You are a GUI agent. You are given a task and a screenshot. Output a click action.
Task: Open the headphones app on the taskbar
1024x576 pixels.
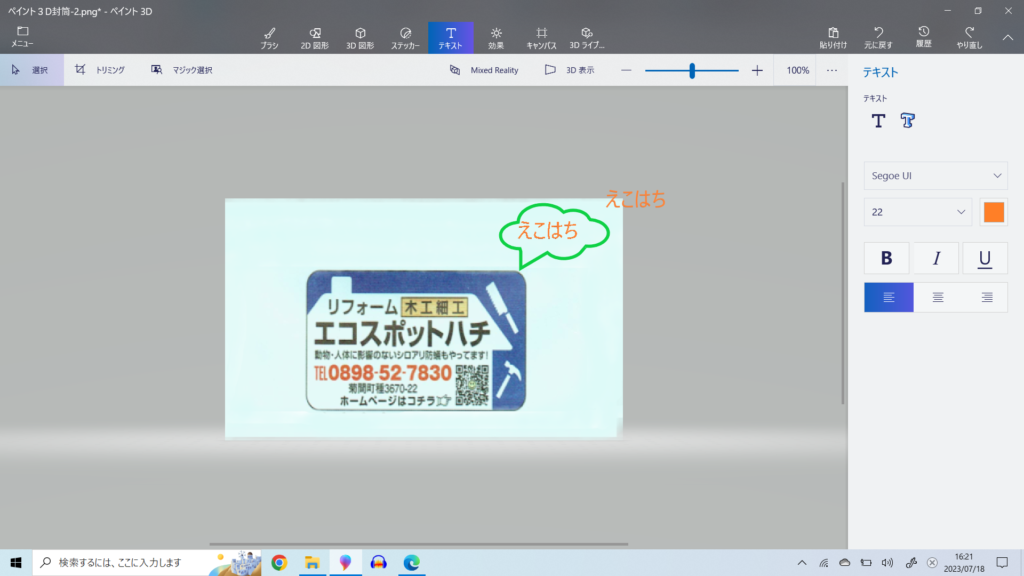pos(379,562)
